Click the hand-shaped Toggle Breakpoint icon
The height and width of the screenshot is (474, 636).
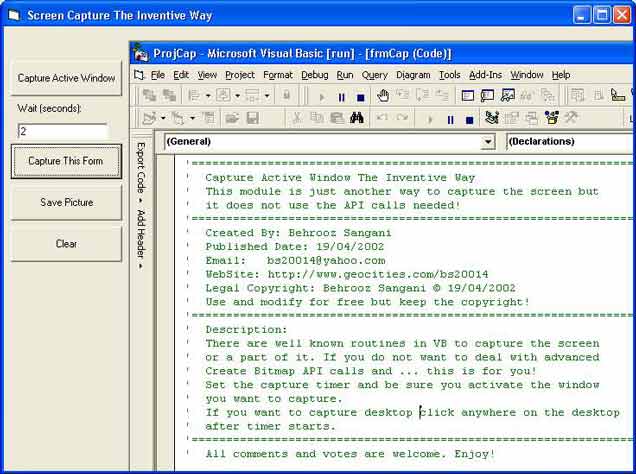click(x=383, y=96)
